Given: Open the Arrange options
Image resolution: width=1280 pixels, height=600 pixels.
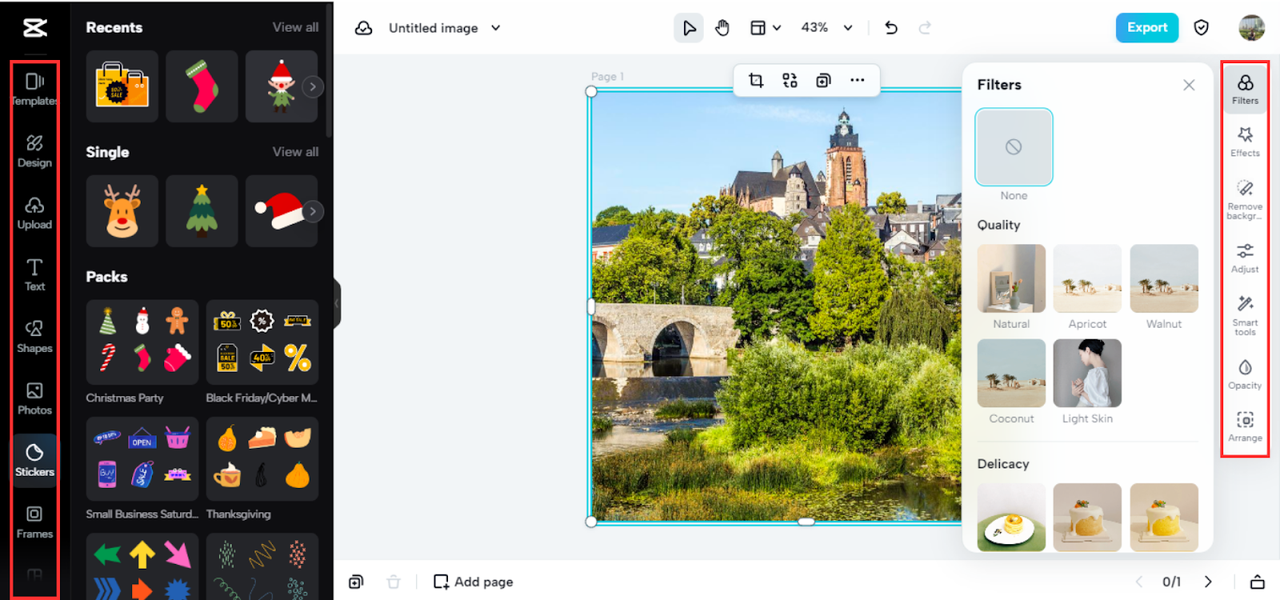Looking at the screenshot, I should click(1245, 427).
